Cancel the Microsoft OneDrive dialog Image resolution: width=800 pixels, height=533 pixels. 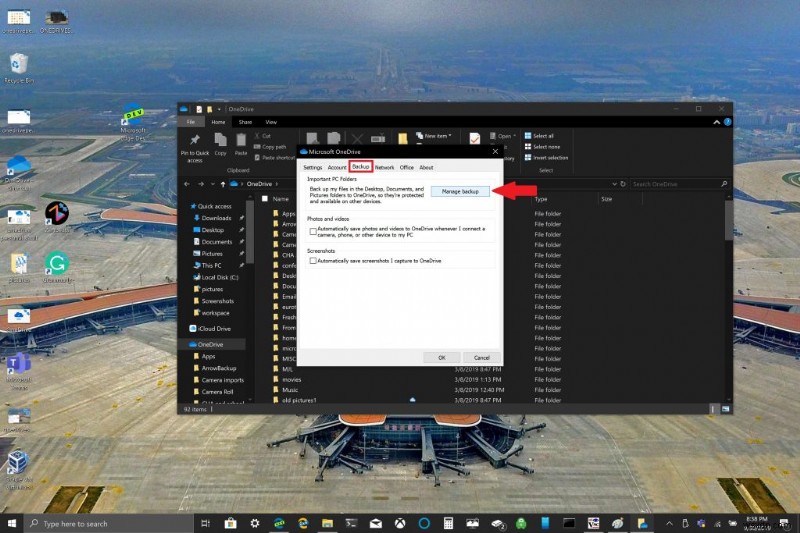(x=481, y=358)
